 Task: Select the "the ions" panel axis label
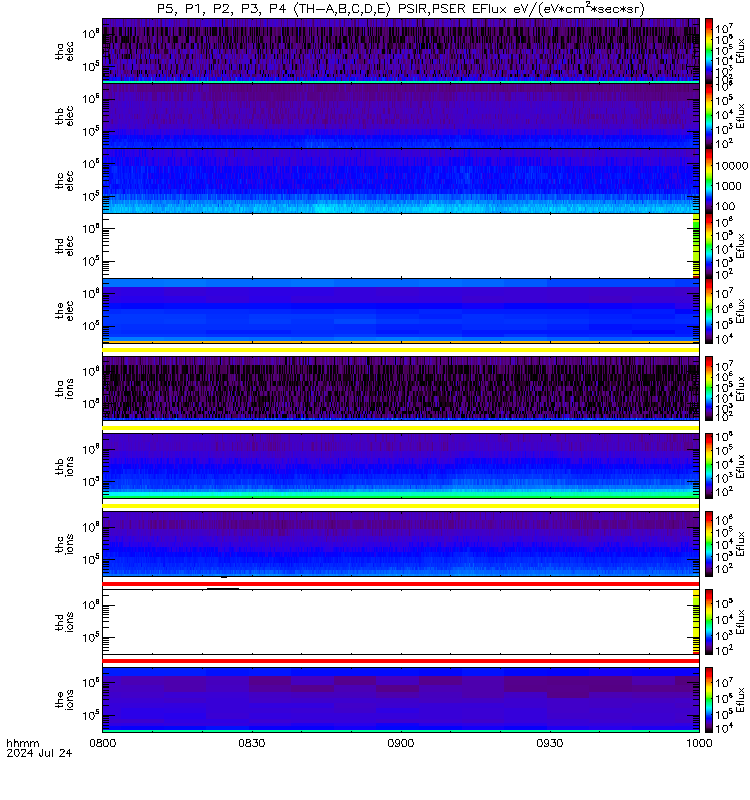point(64,699)
